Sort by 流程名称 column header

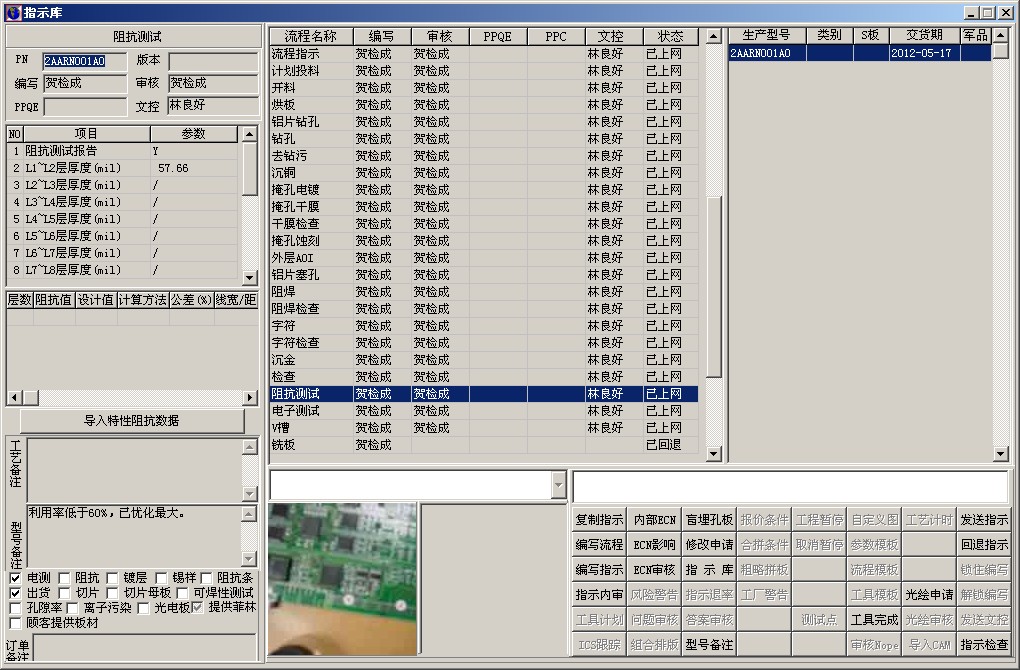[x=311, y=36]
